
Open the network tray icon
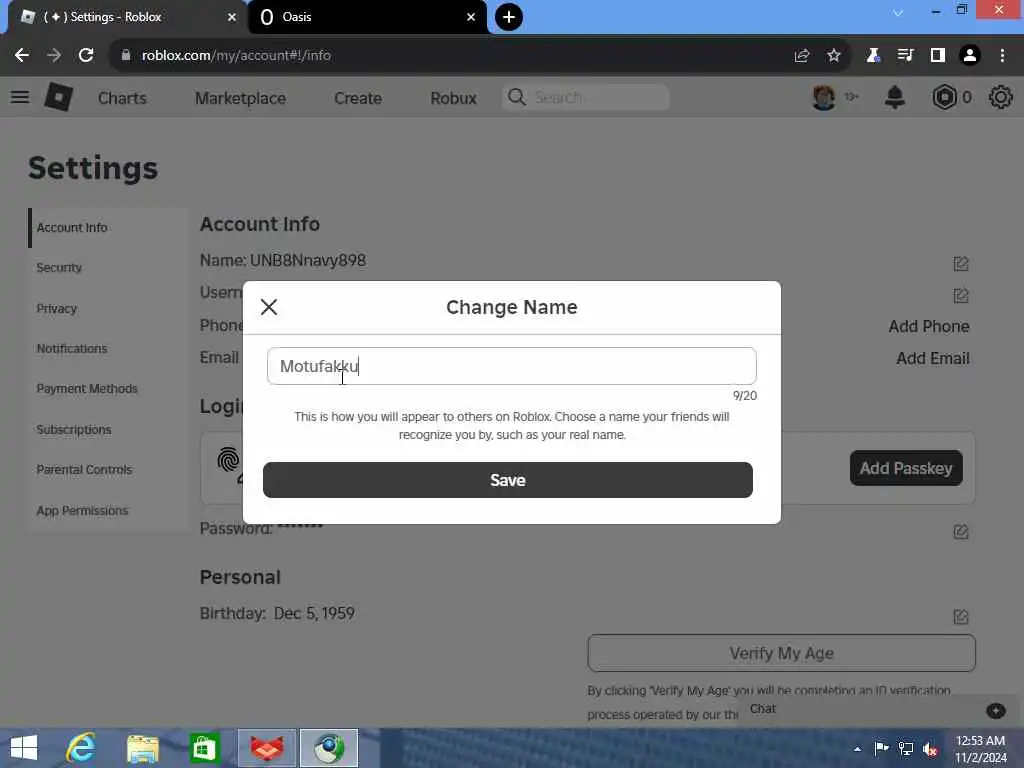[x=906, y=749]
